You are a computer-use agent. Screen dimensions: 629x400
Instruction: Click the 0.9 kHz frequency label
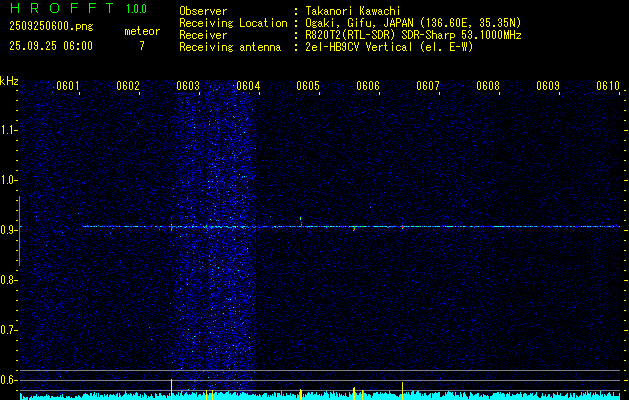7,230
